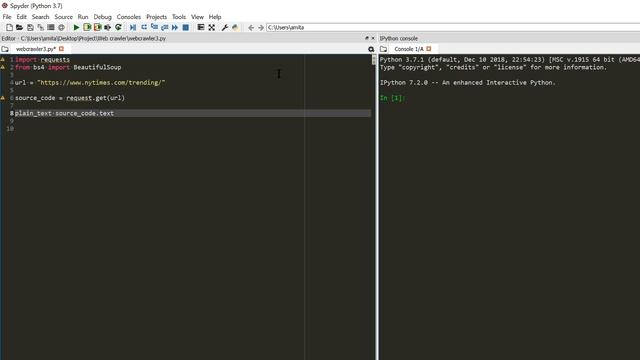The image size is (640, 360).
Task: Open the Tools menu
Action: point(179,17)
